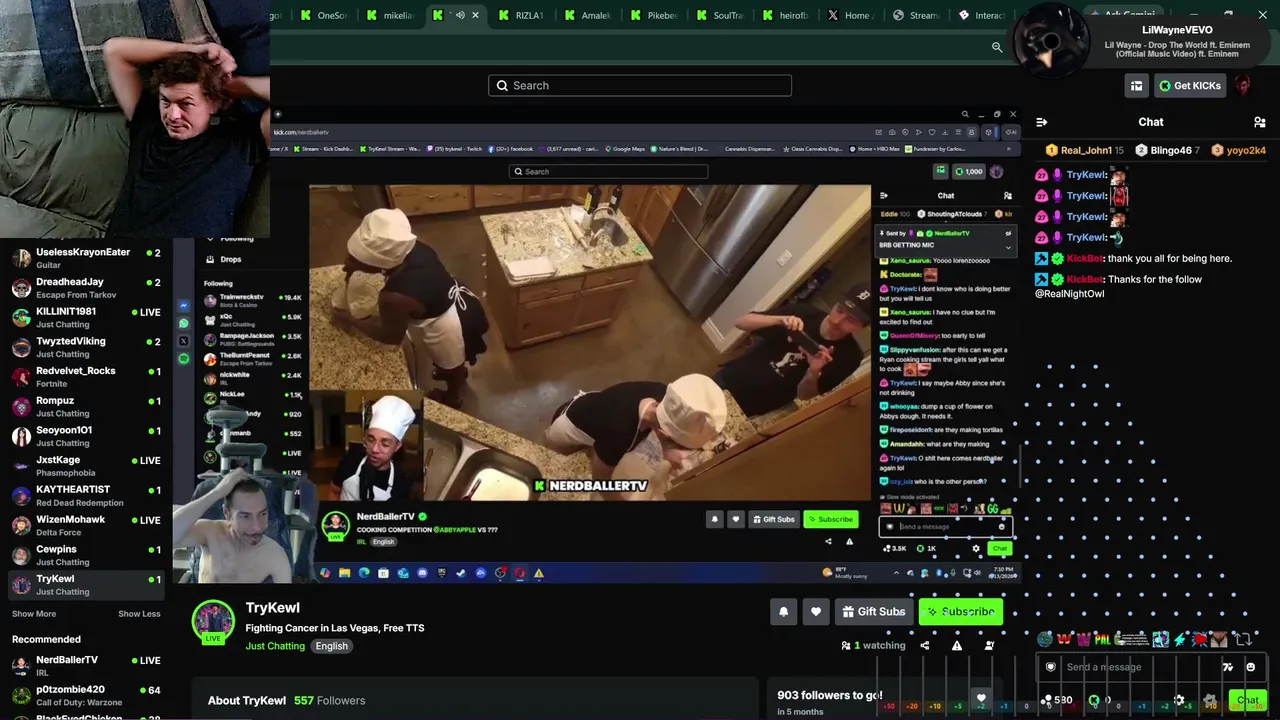Screen dimensions: 1280x720
Task: Click the Gift Subs button for TryKewl
Action: pyautogui.click(x=873, y=612)
